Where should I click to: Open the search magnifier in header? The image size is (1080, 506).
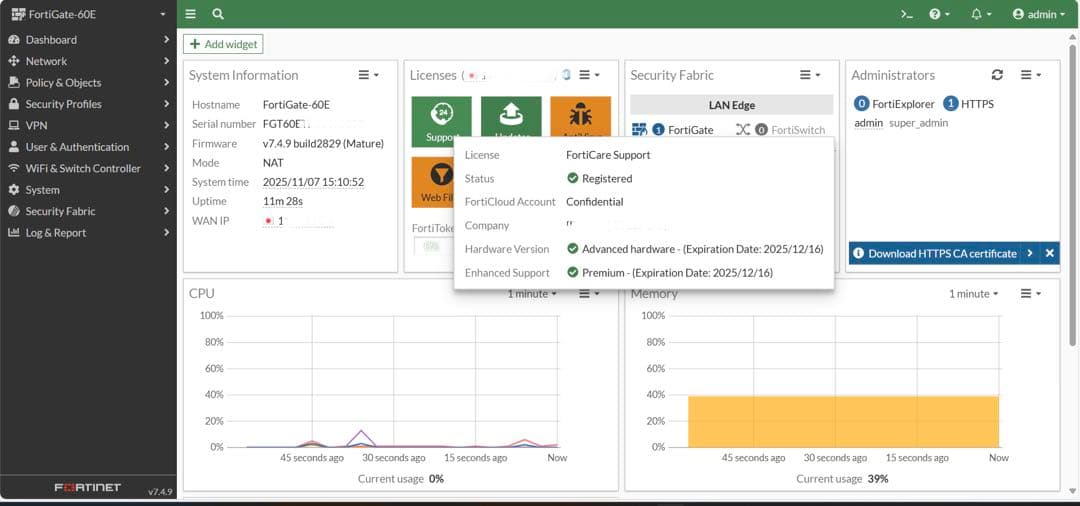coord(218,14)
